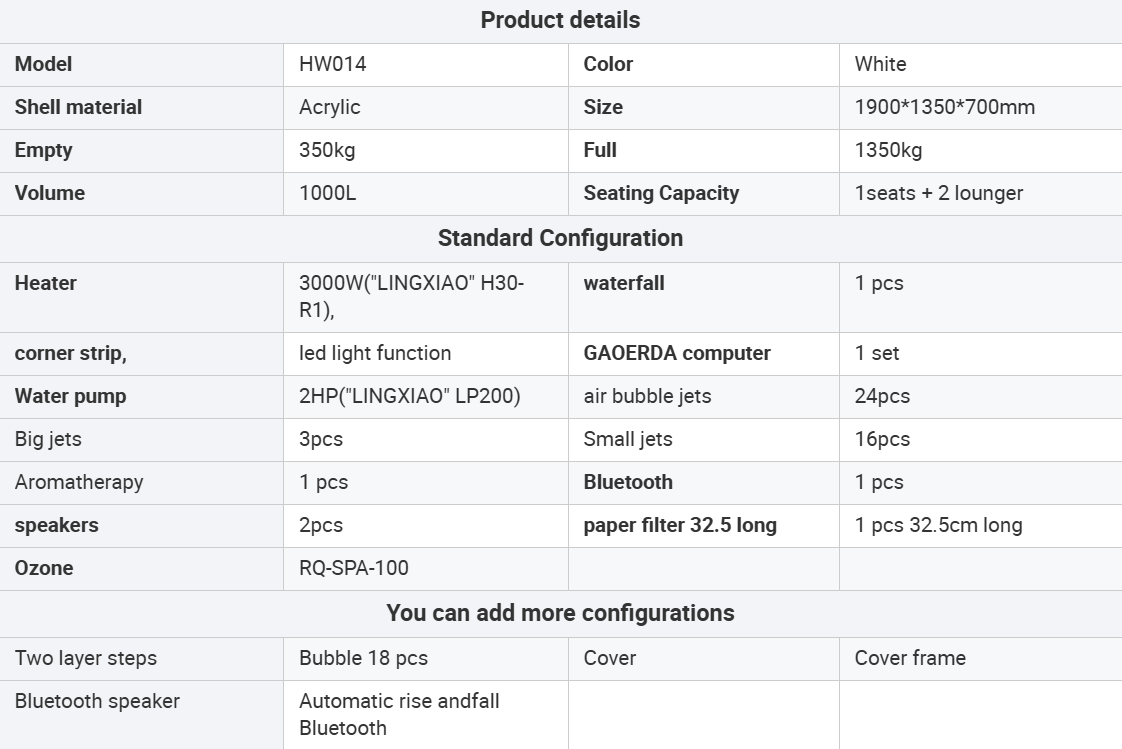The width and height of the screenshot is (1122, 749).
Task: Select the 3000W LINGXIAO heater value
Action: (411, 297)
